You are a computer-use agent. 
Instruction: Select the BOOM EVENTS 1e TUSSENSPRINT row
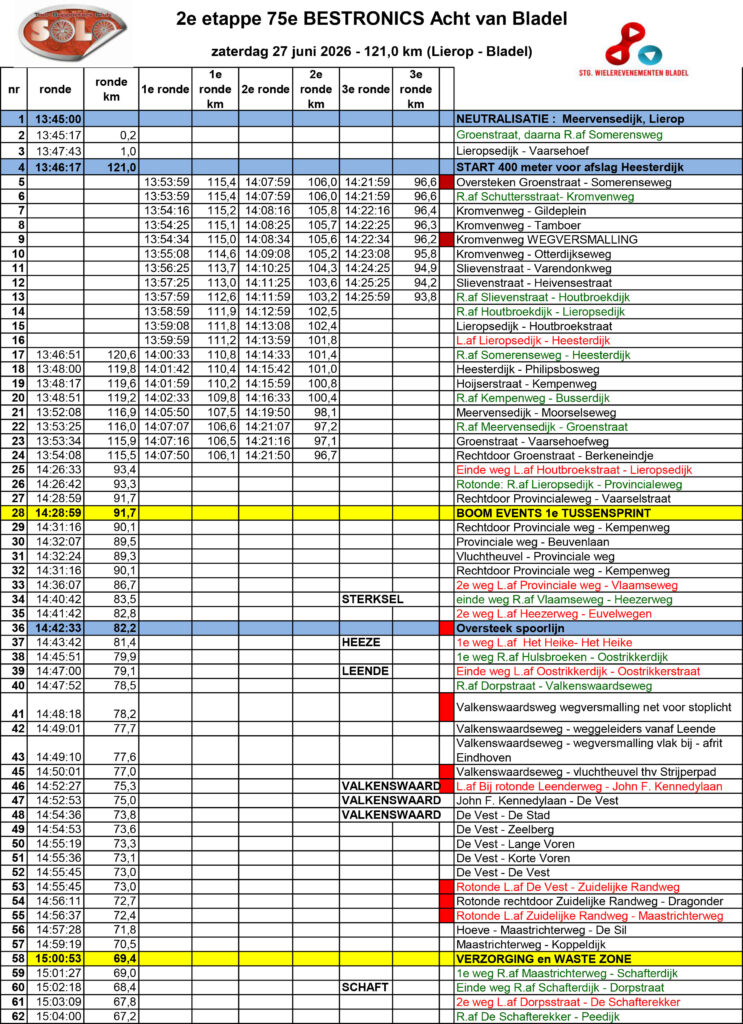point(371,513)
